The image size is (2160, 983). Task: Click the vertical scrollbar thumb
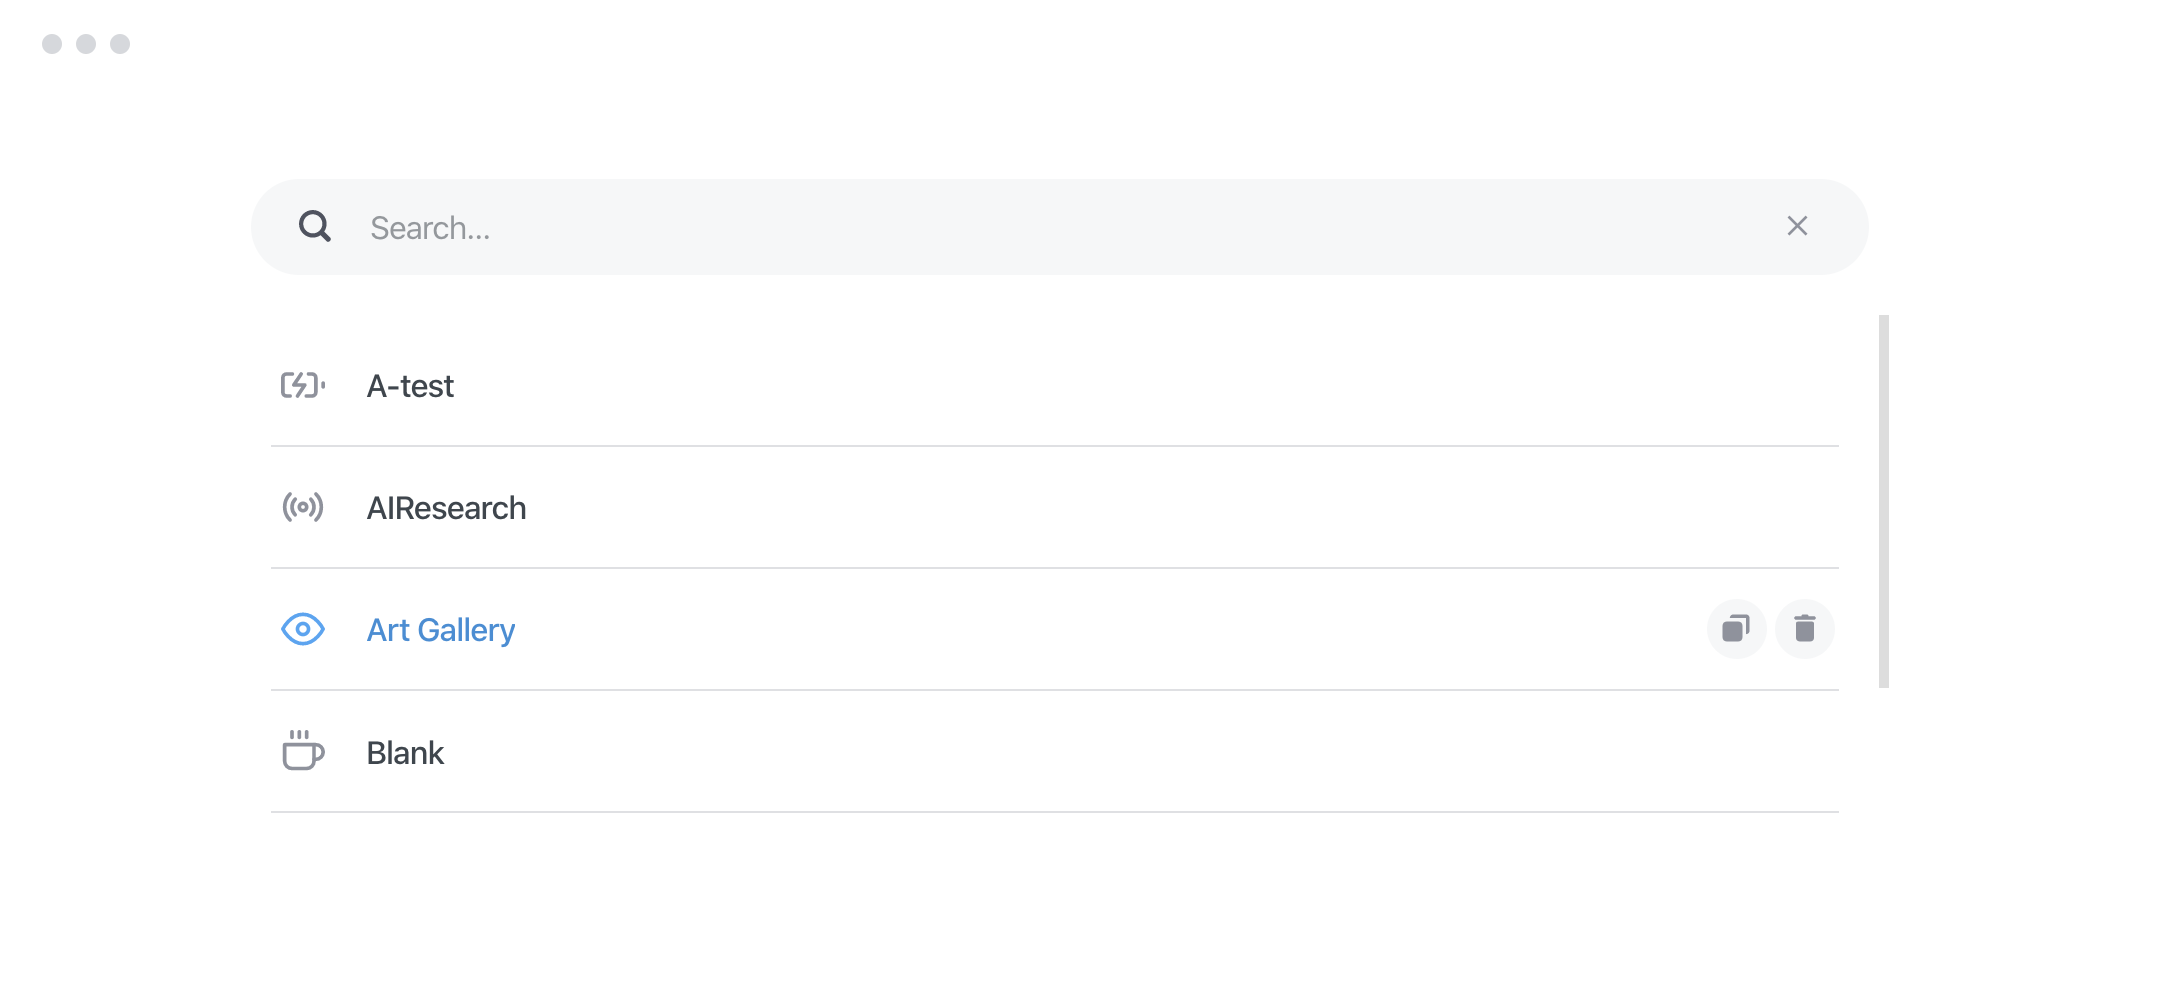(1884, 501)
